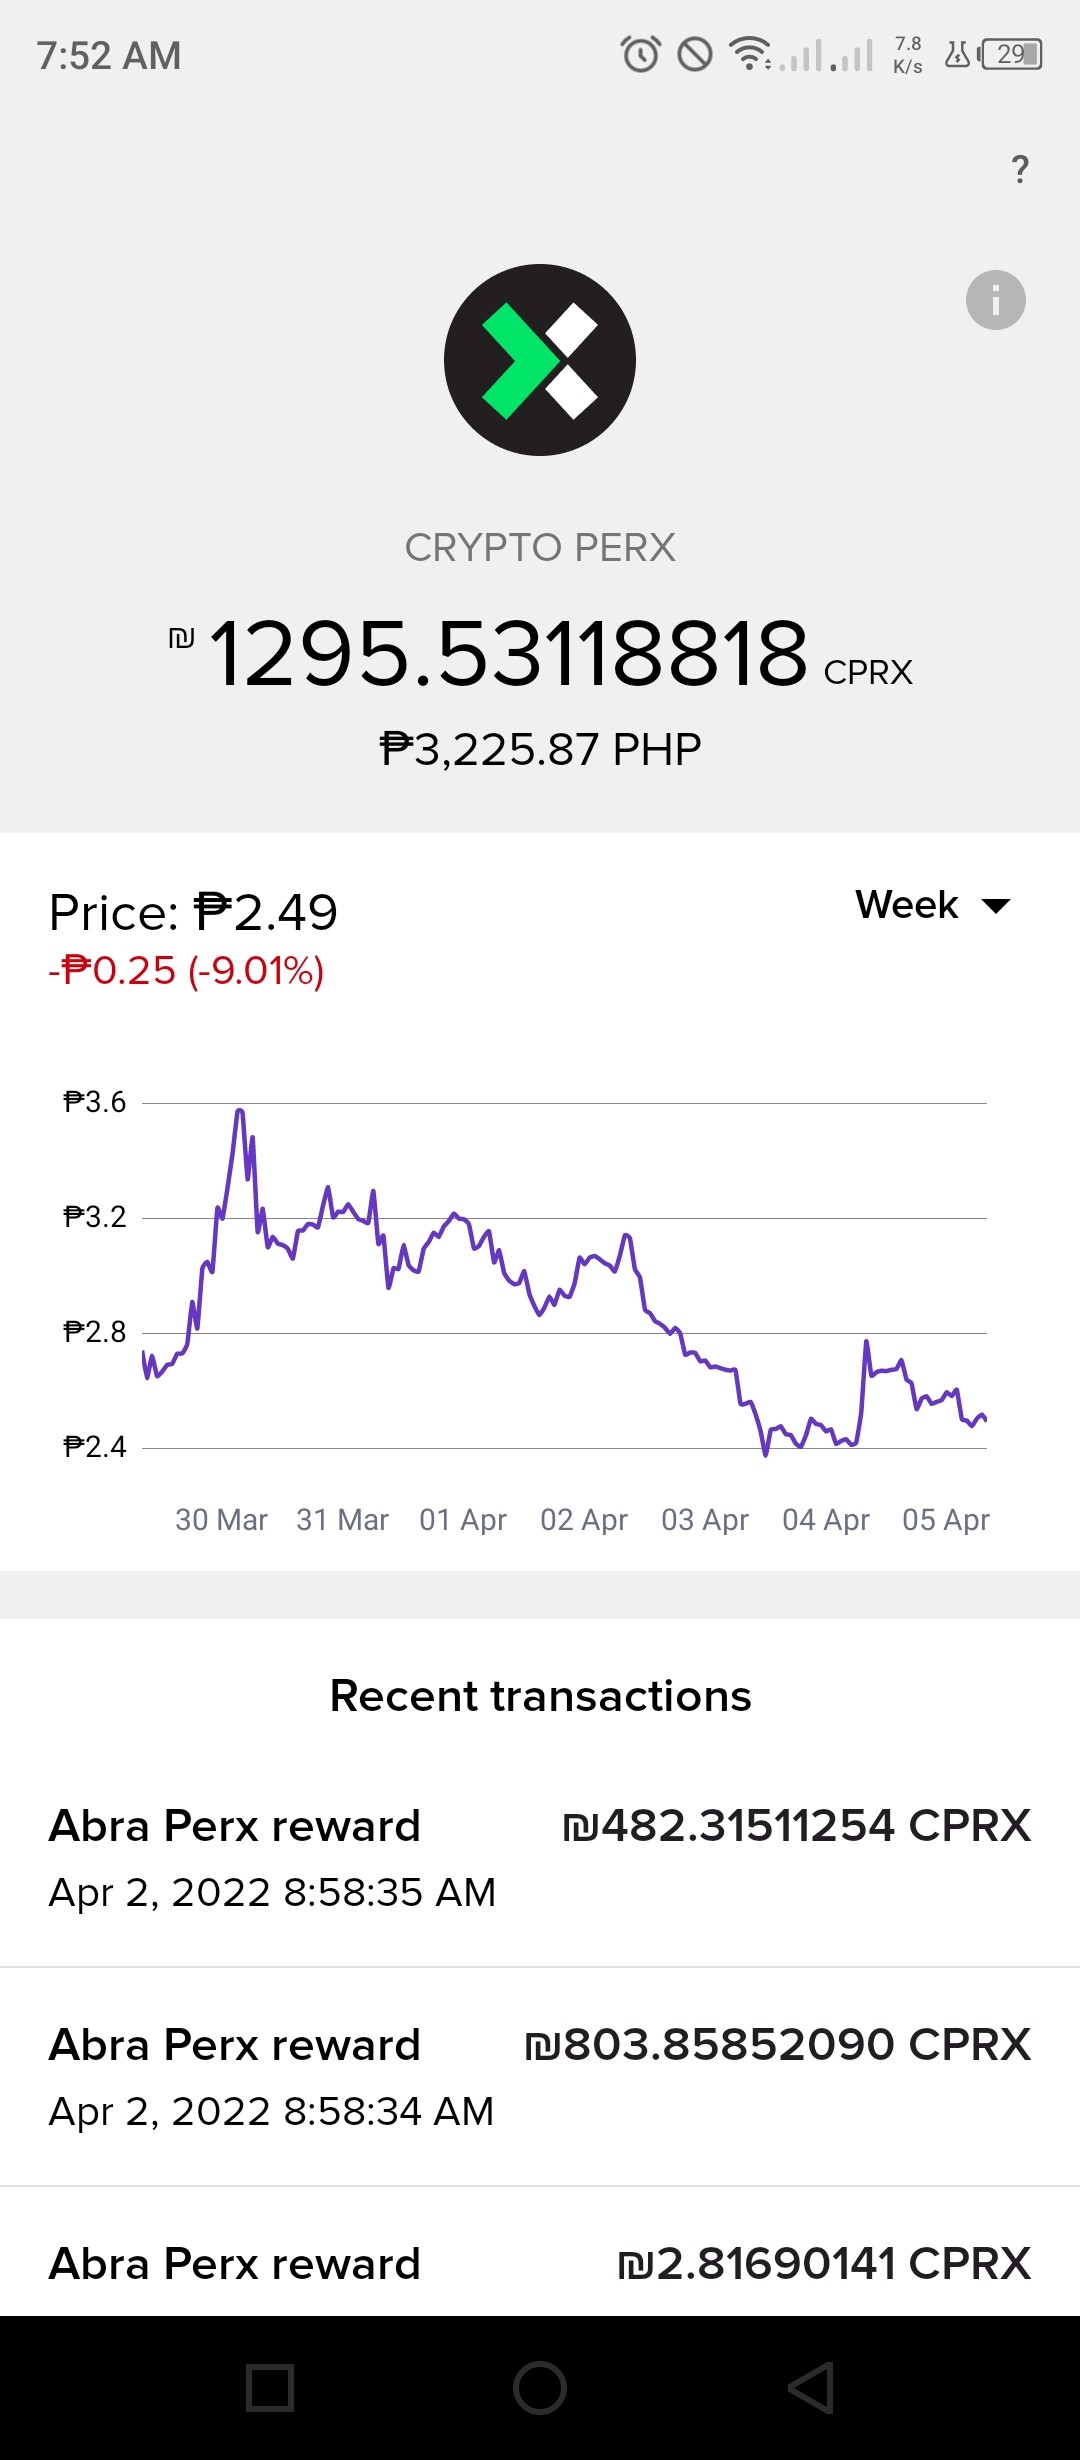Open the 803.85852090 CPRX reward transaction
Viewport: 1080px width, 2460px height.
540,2077
